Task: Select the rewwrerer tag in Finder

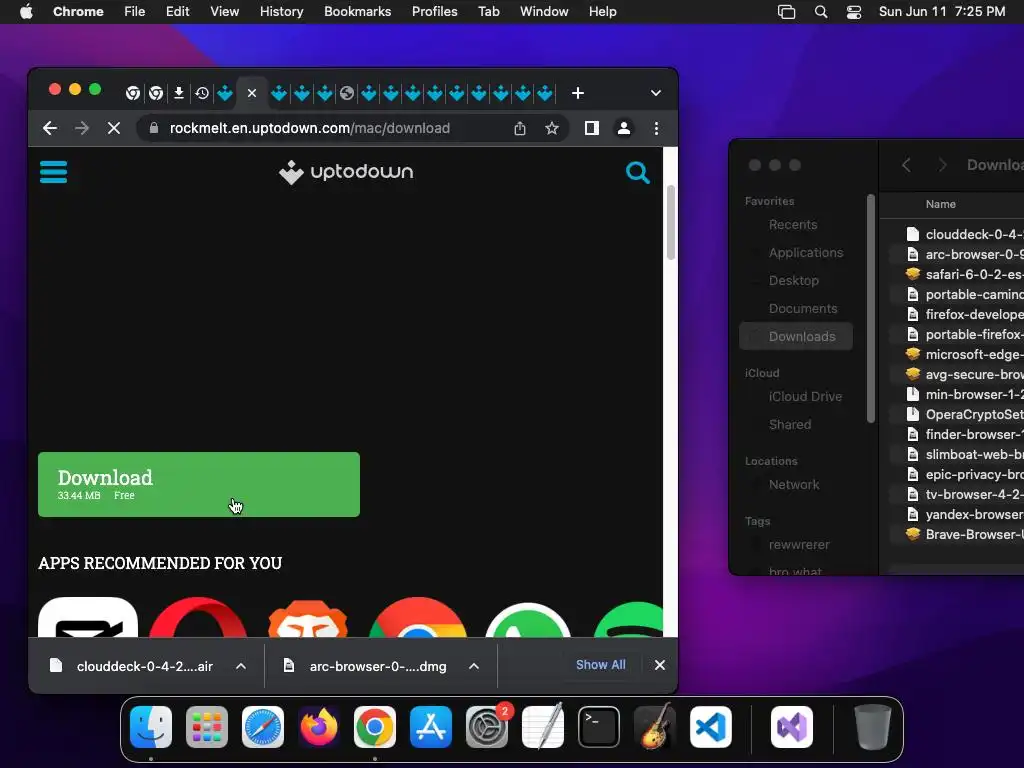Action: coord(799,545)
